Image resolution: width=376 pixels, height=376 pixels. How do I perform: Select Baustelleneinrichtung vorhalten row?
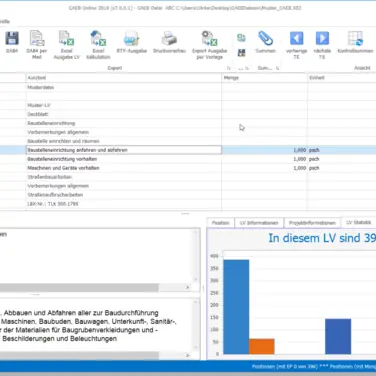[x=188, y=159]
